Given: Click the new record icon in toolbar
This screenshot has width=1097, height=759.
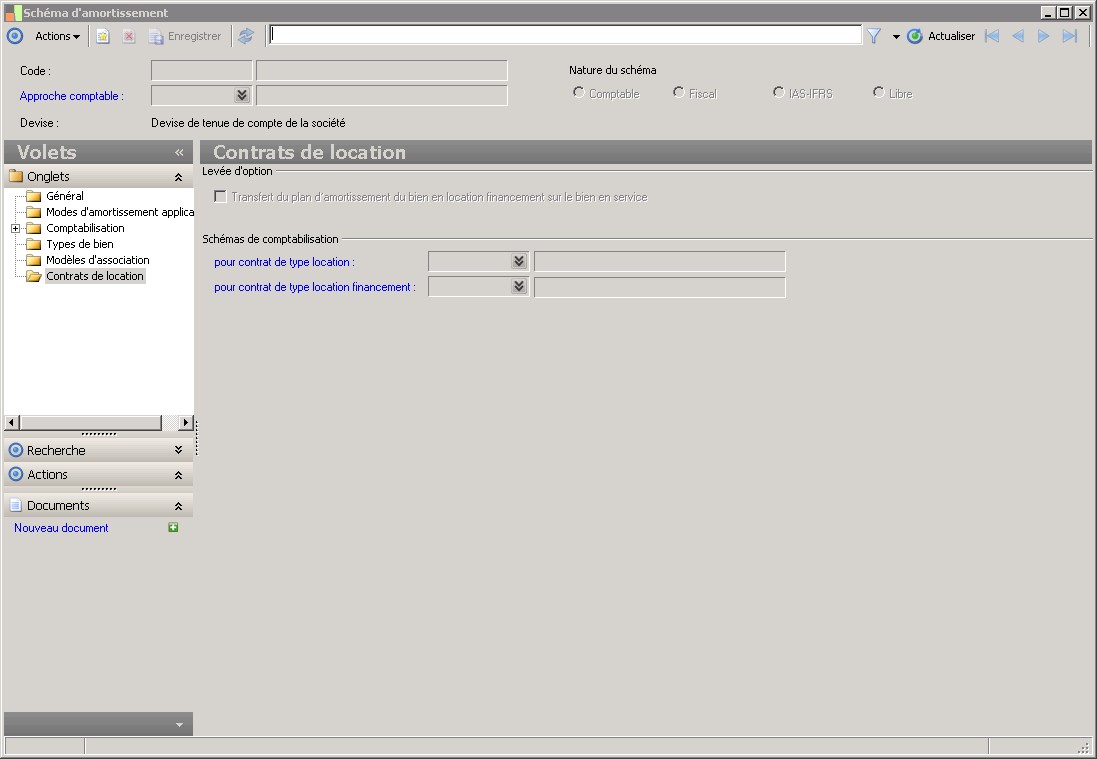Looking at the screenshot, I should [103, 36].
